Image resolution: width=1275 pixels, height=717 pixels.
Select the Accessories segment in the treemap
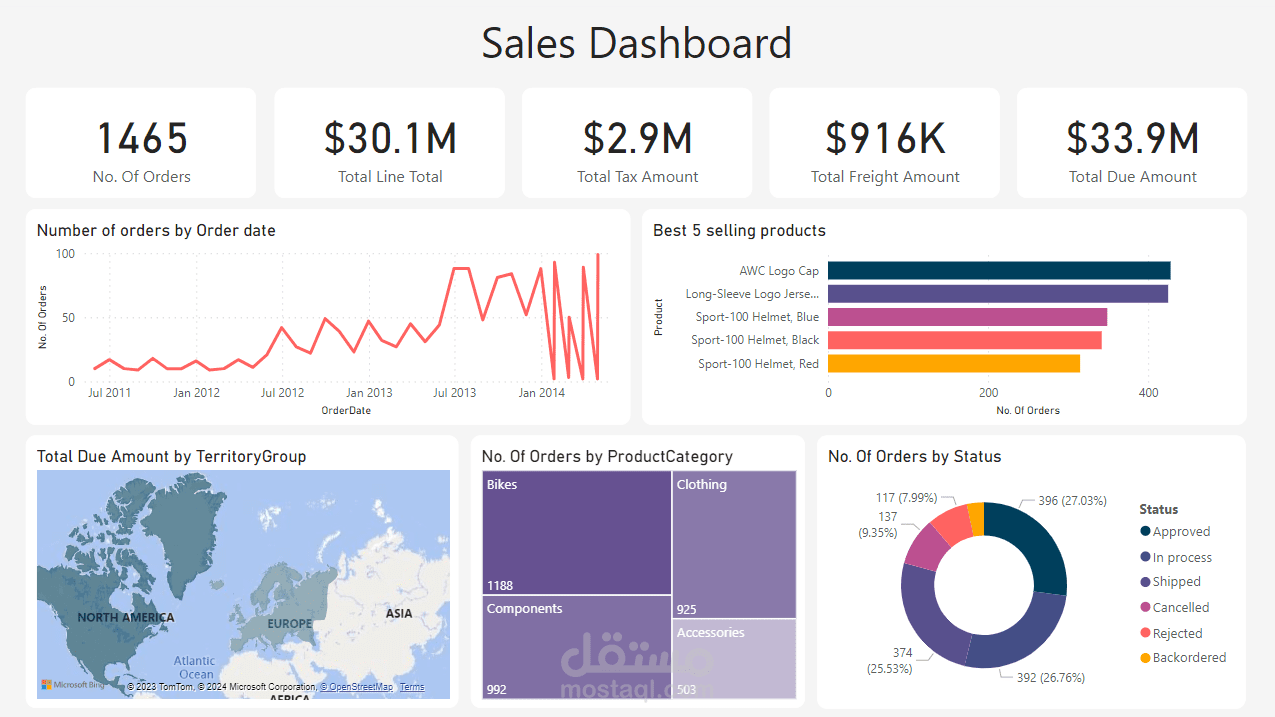click(x=734, y=658)
